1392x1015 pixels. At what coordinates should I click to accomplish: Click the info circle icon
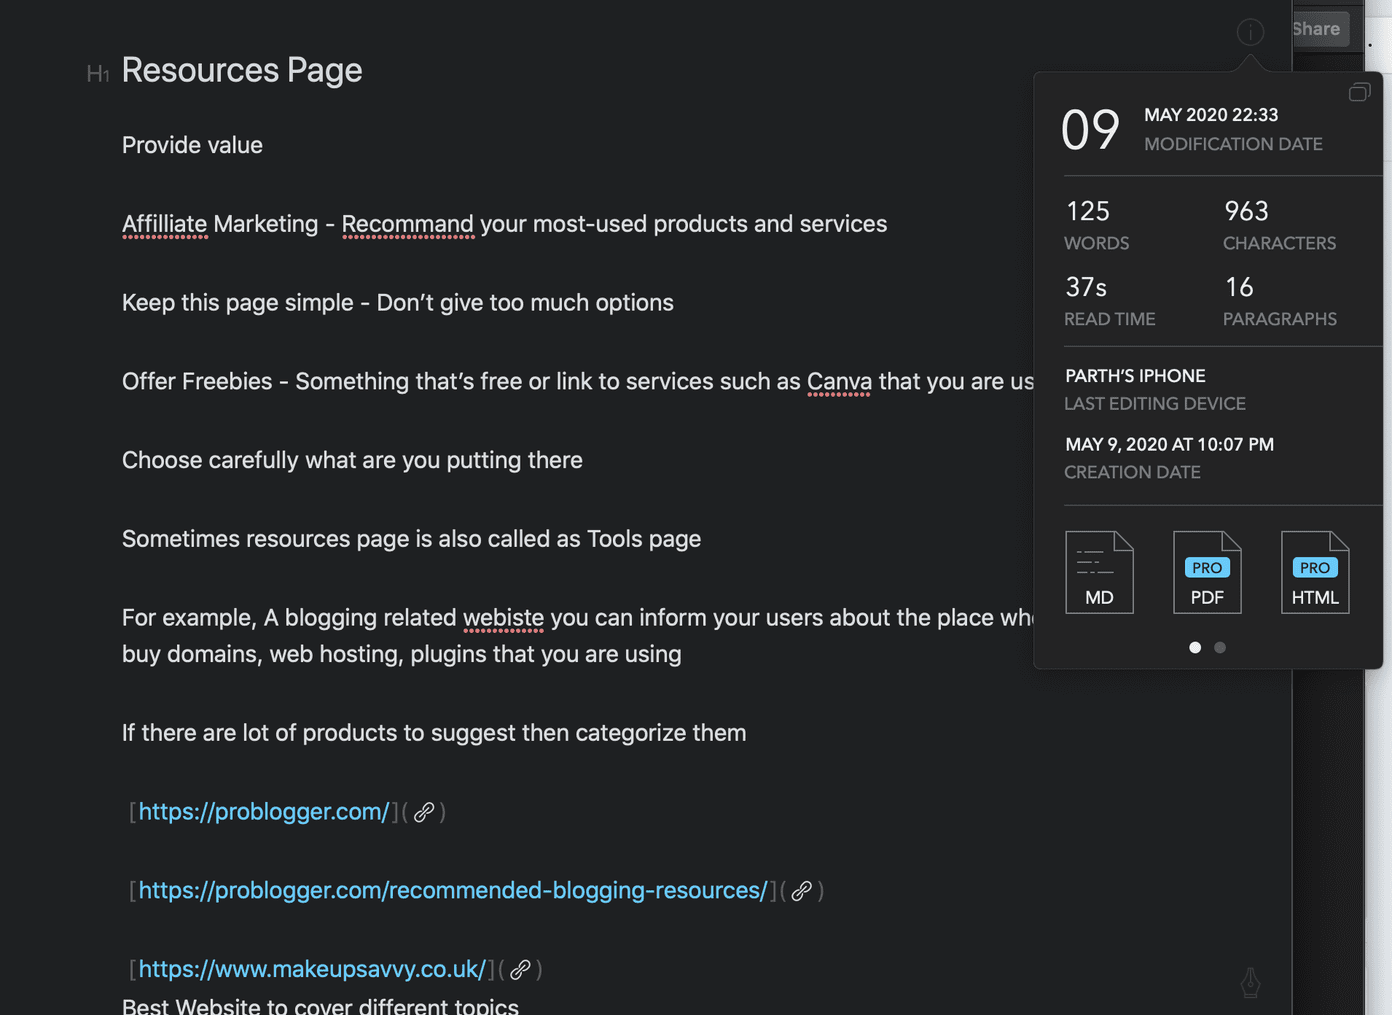tap(1250, 32)
